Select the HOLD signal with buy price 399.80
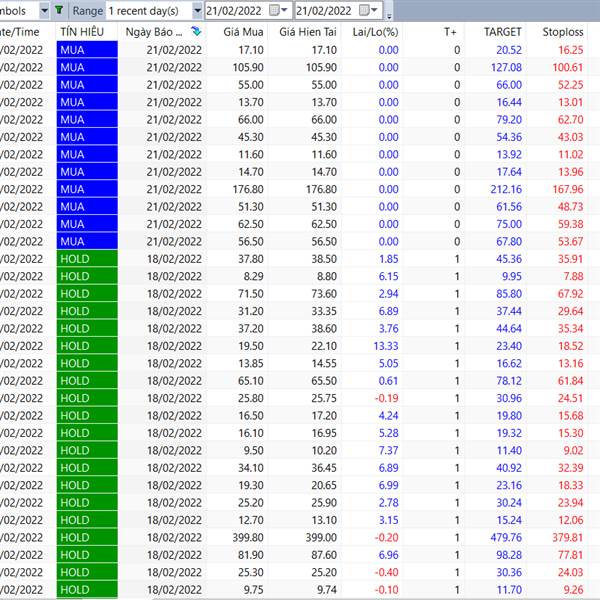The image size is (600, 600). [x=87, y=537]
